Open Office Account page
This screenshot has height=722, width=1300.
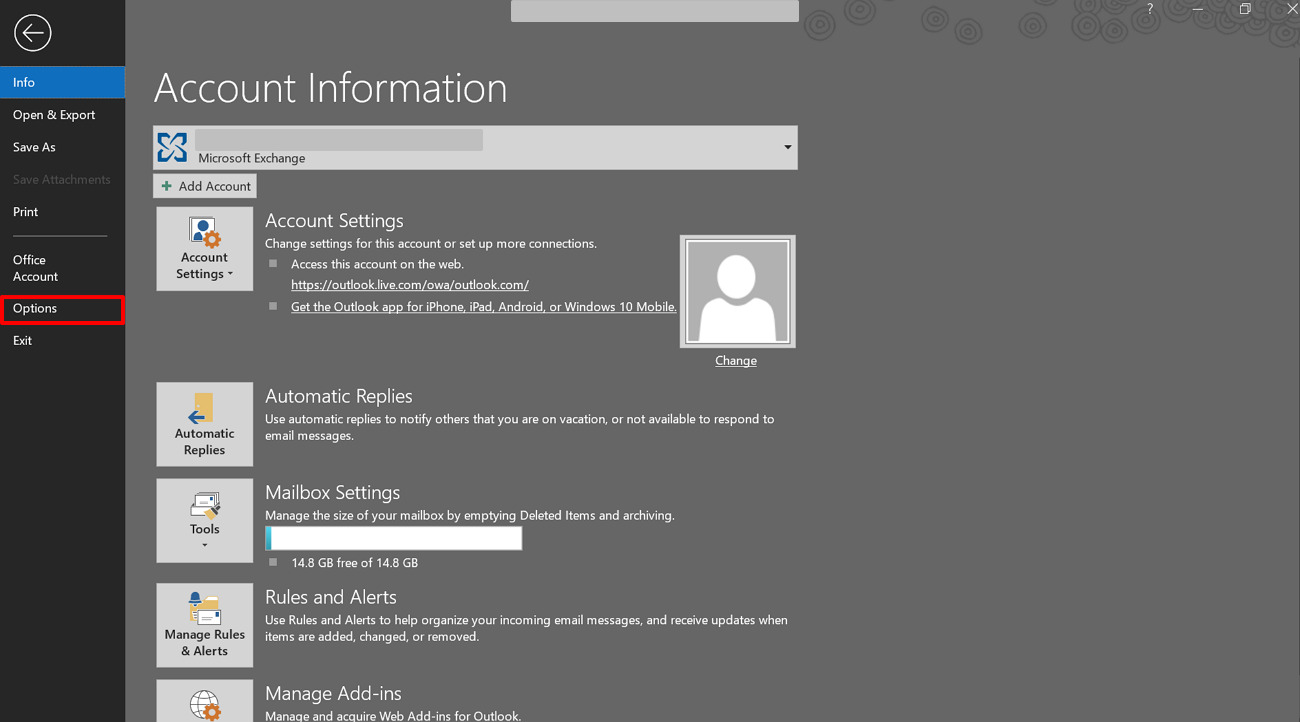62,268
